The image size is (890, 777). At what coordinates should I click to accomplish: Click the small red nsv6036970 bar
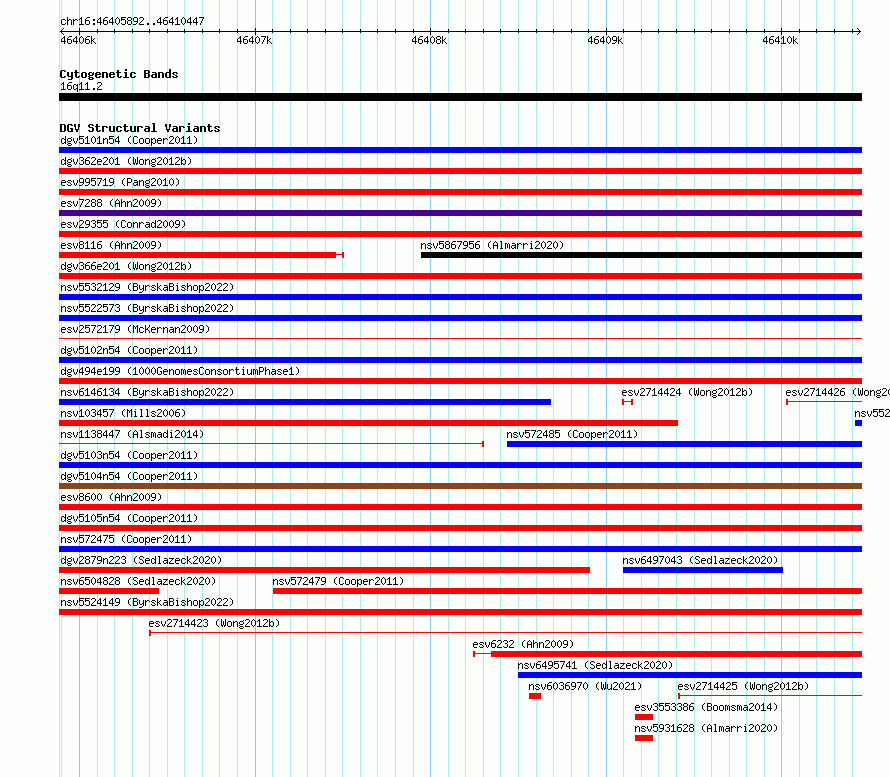[x=535, y=696]
